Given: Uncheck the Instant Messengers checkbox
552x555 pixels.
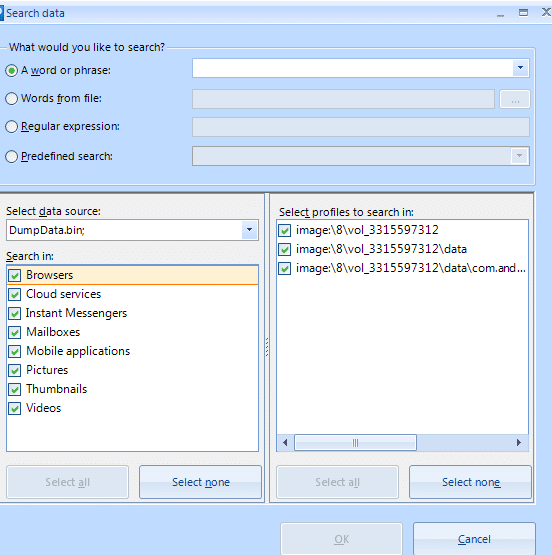Looking at the screenshot, I should 15,313.
